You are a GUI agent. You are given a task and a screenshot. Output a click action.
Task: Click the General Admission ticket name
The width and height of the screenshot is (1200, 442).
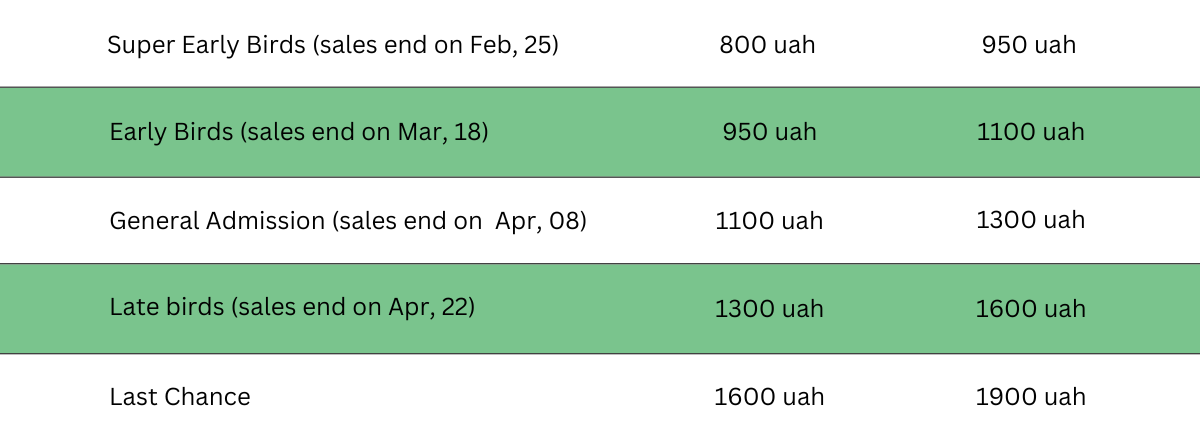(217, 221)
